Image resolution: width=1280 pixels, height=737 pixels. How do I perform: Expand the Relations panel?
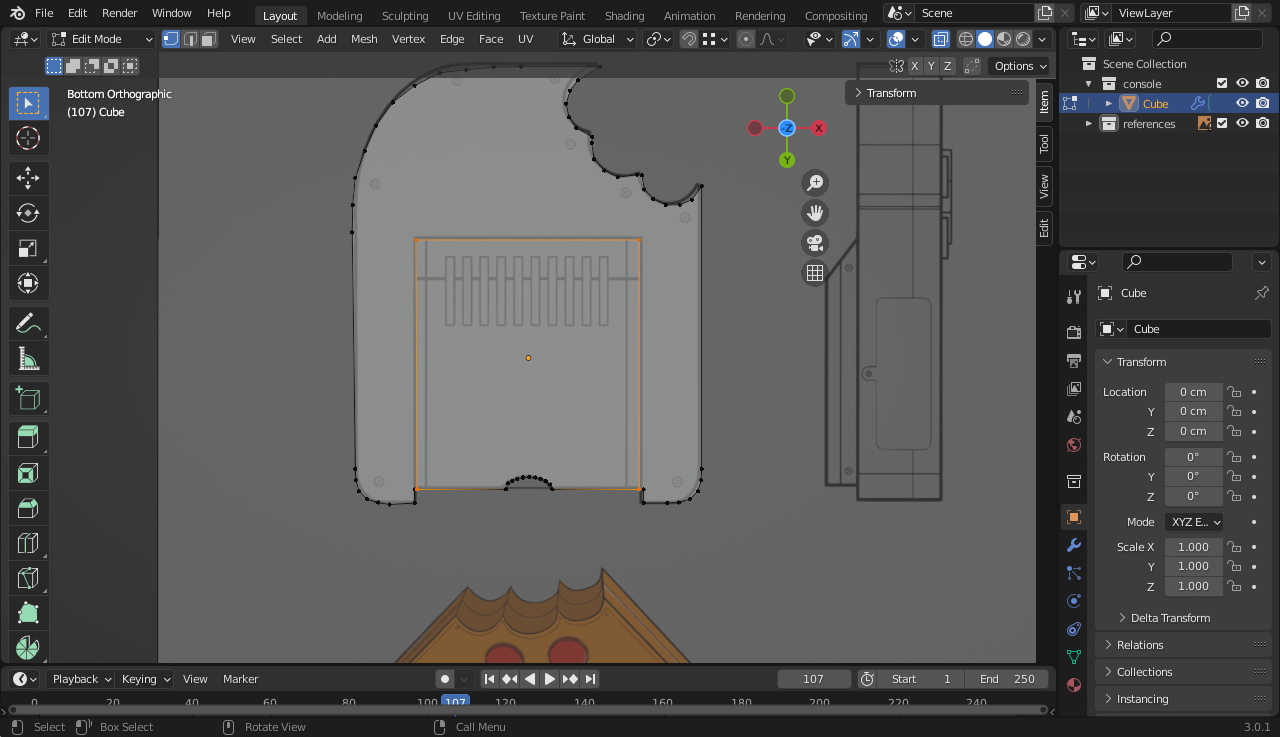tap(1140, 645)
